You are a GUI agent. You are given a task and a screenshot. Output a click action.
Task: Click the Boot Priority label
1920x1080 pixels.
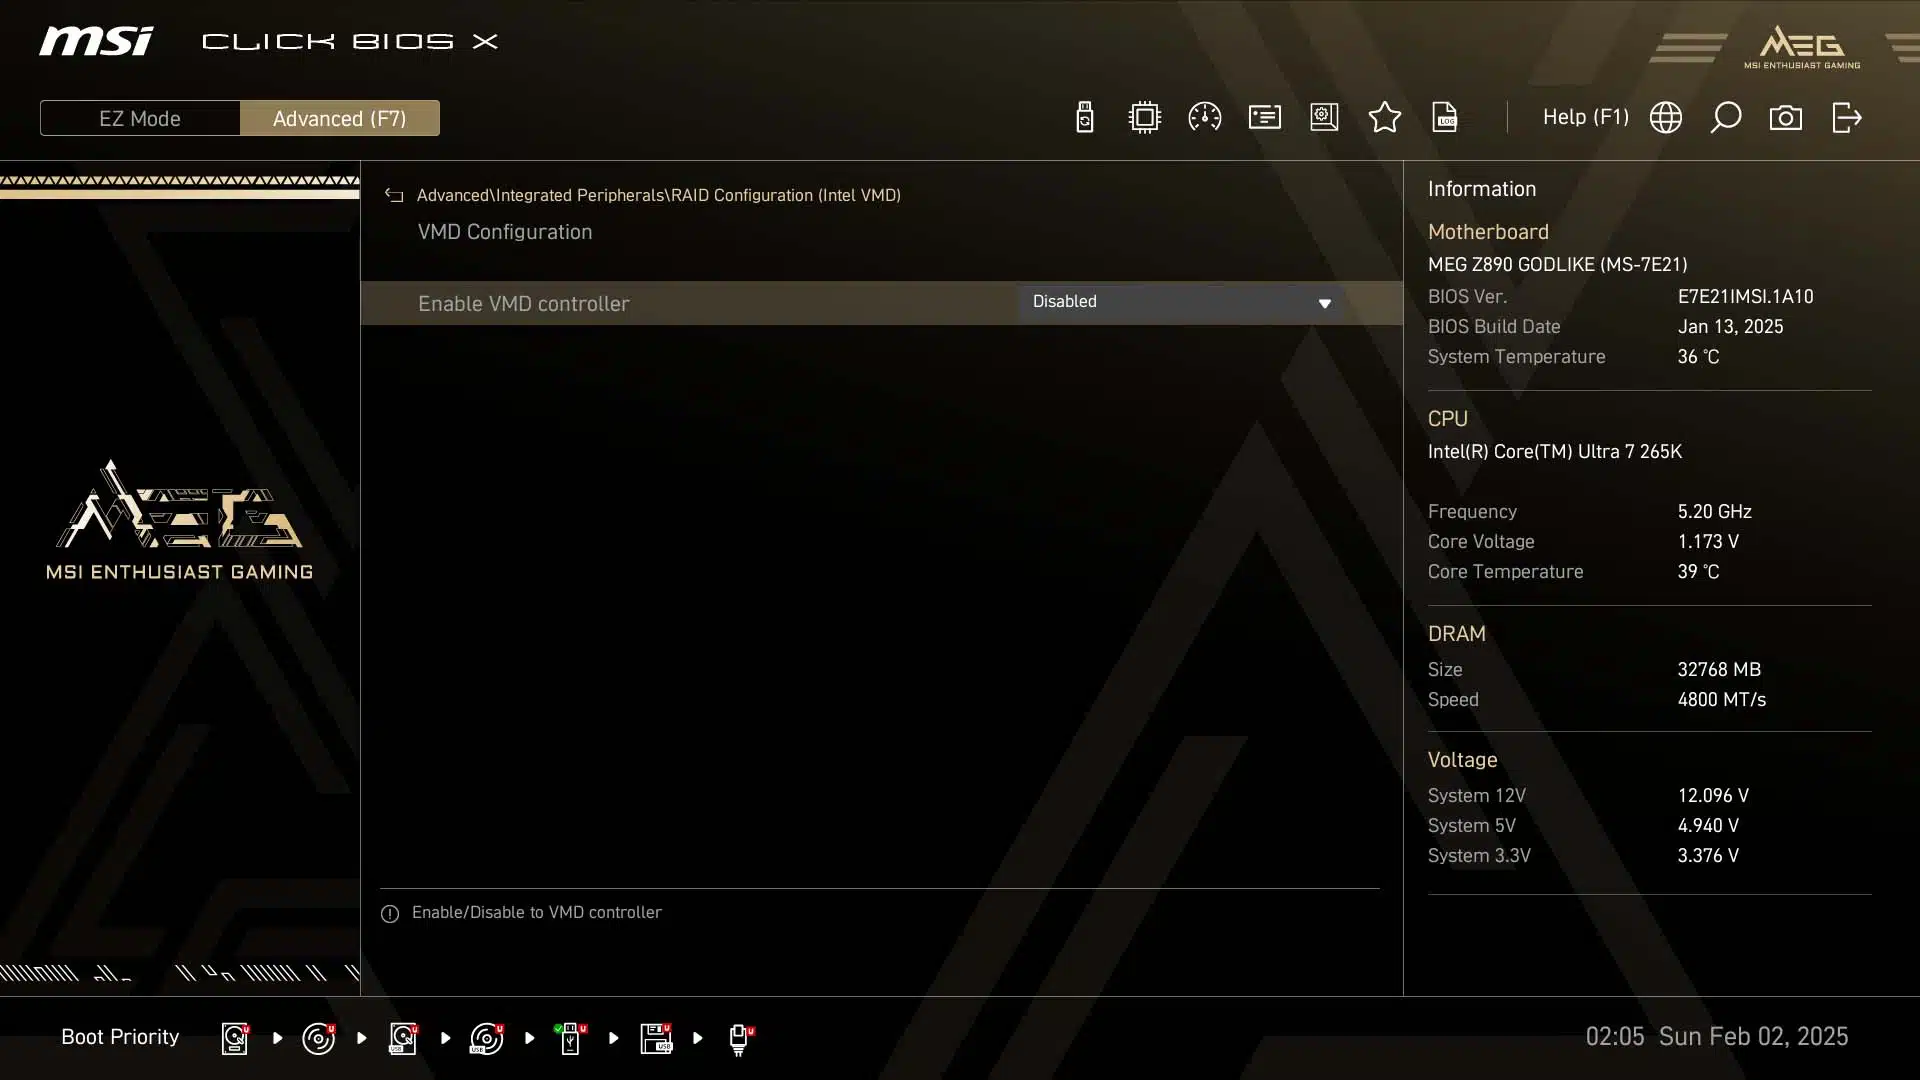(120, 1037)
